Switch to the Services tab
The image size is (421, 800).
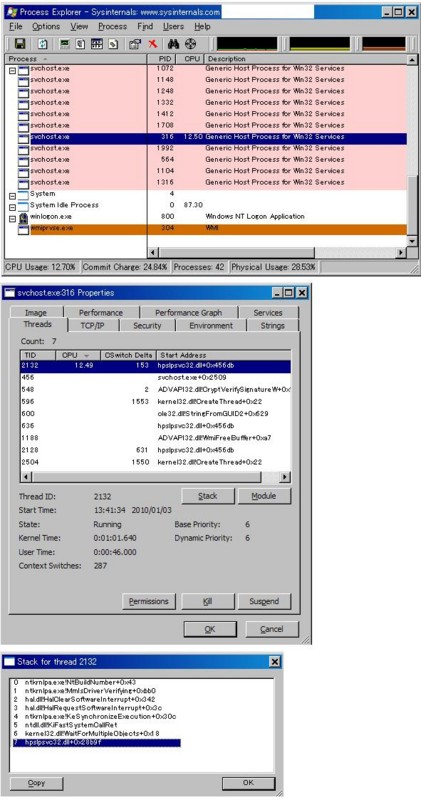268,313
